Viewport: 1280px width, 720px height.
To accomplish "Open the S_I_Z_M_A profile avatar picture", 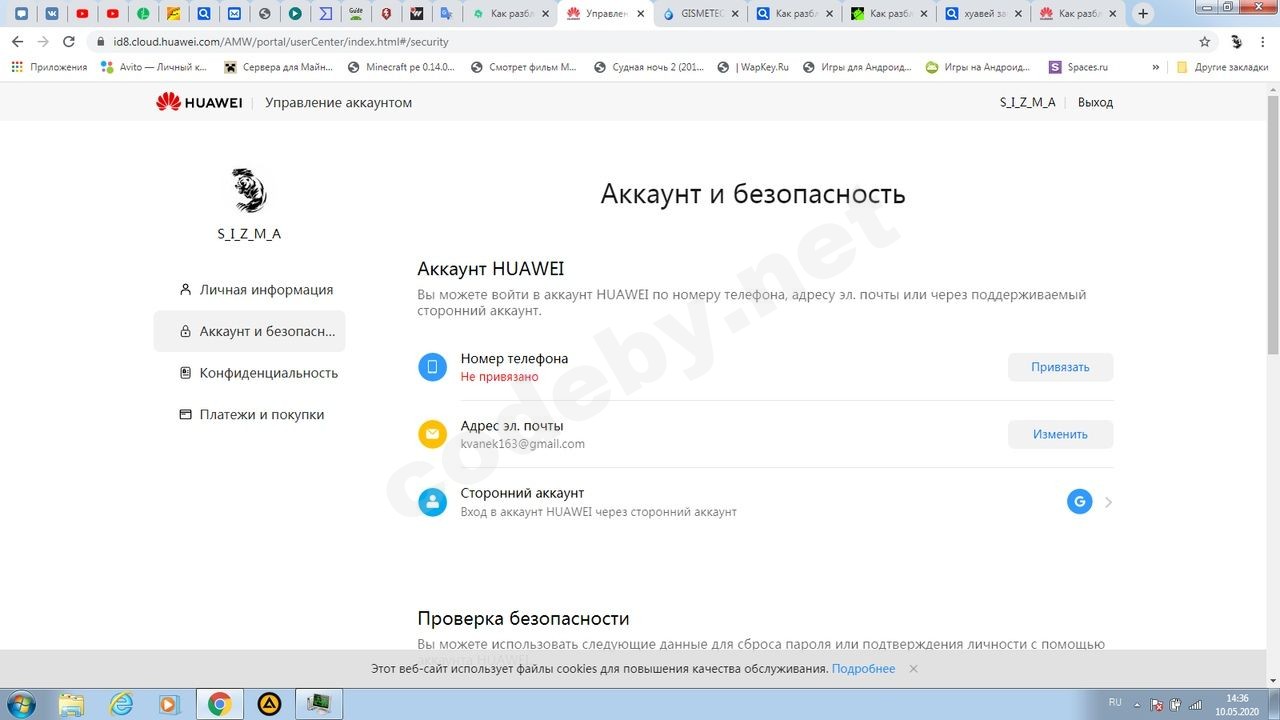I will tap(249, 189).
